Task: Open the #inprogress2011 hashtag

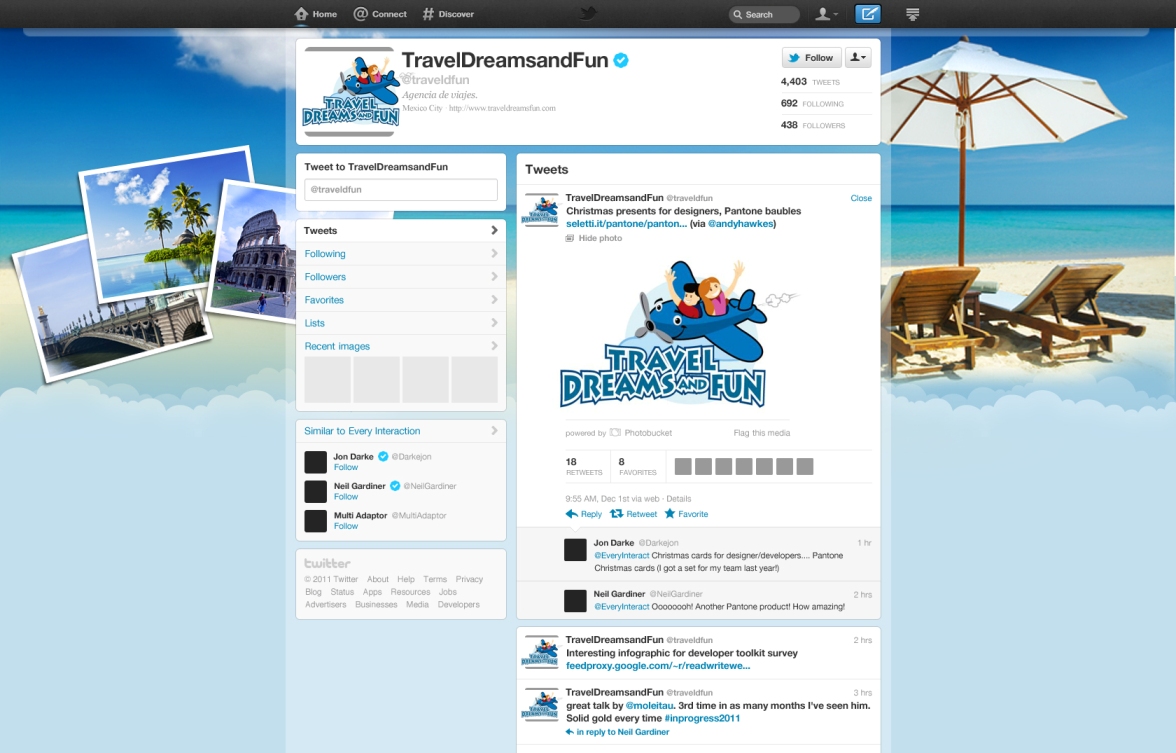Action: (x=702, y=718)
